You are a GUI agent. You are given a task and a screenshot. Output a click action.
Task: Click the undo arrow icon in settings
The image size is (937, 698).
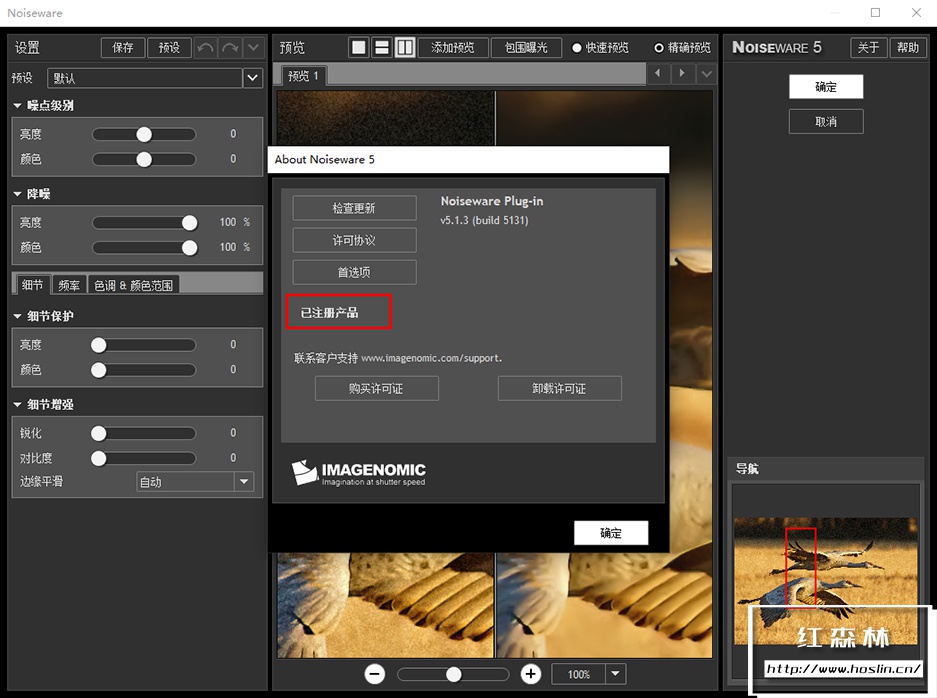205,48
